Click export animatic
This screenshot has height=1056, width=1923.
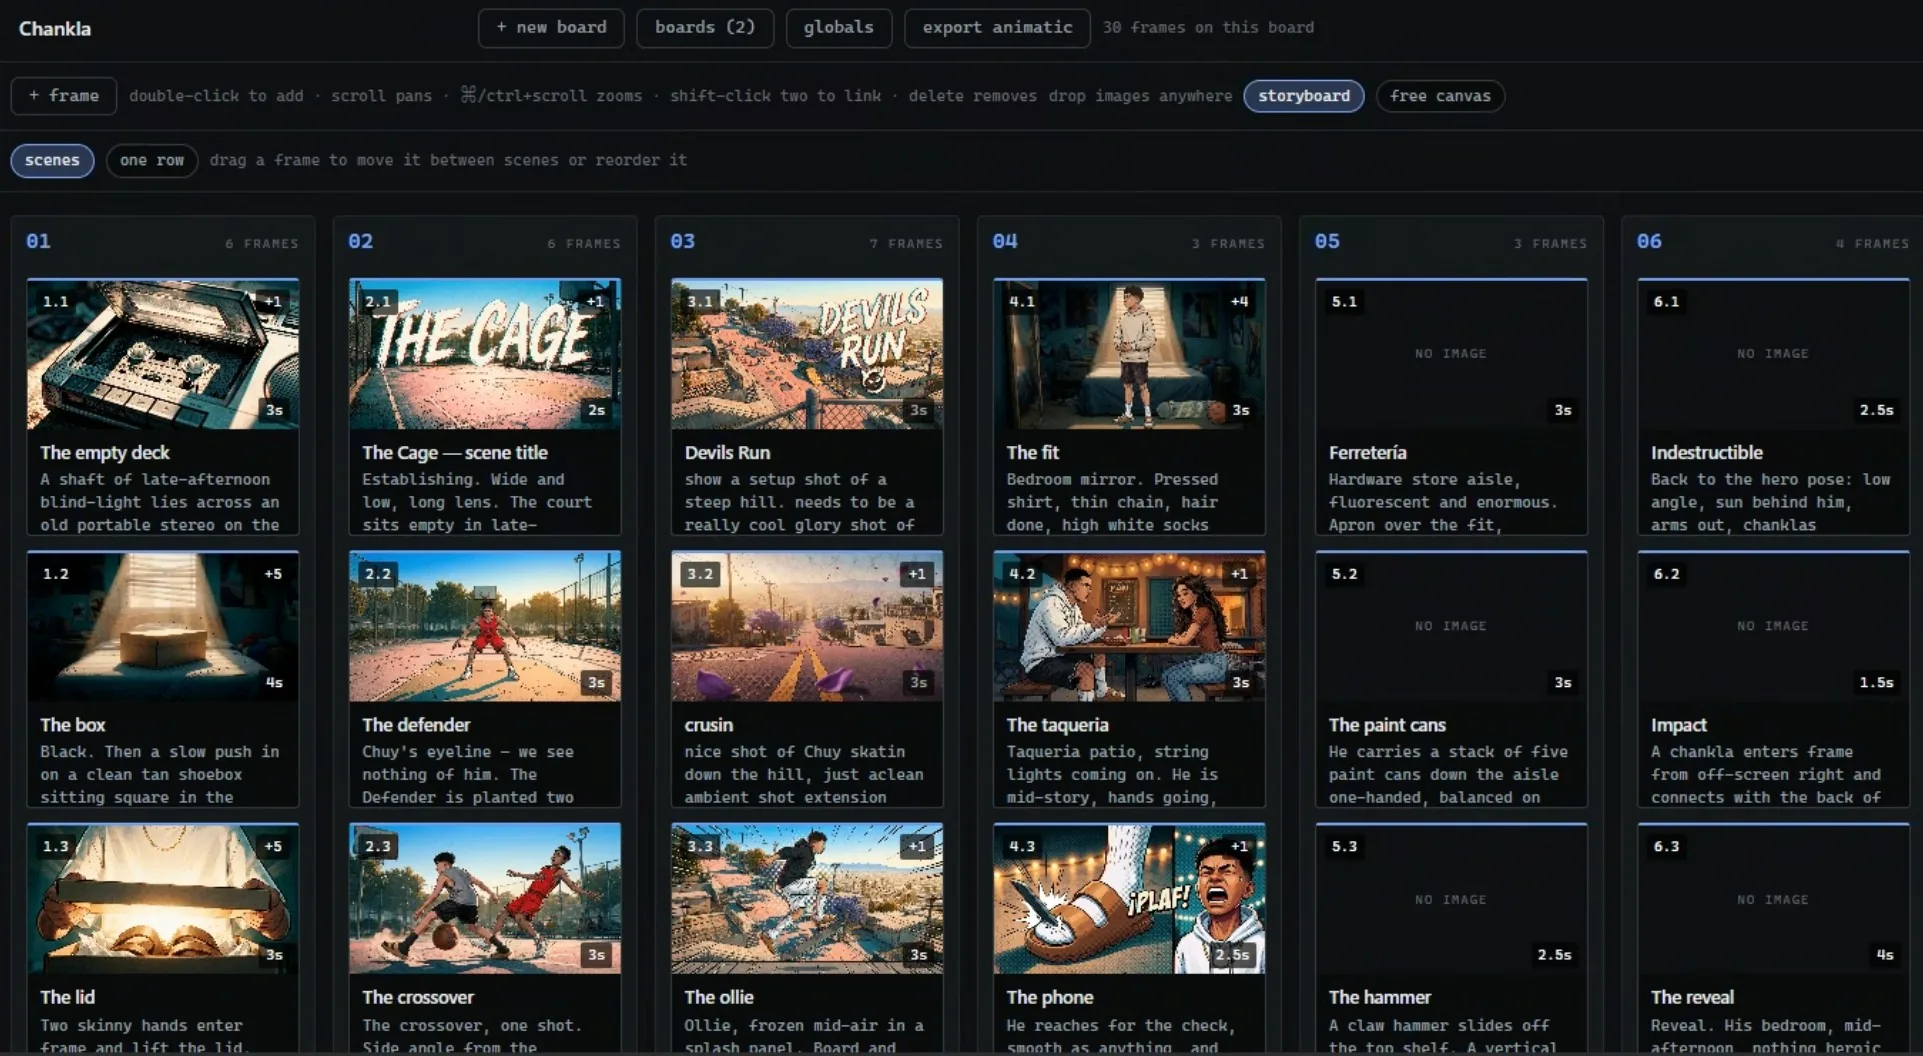pos(997,28)
